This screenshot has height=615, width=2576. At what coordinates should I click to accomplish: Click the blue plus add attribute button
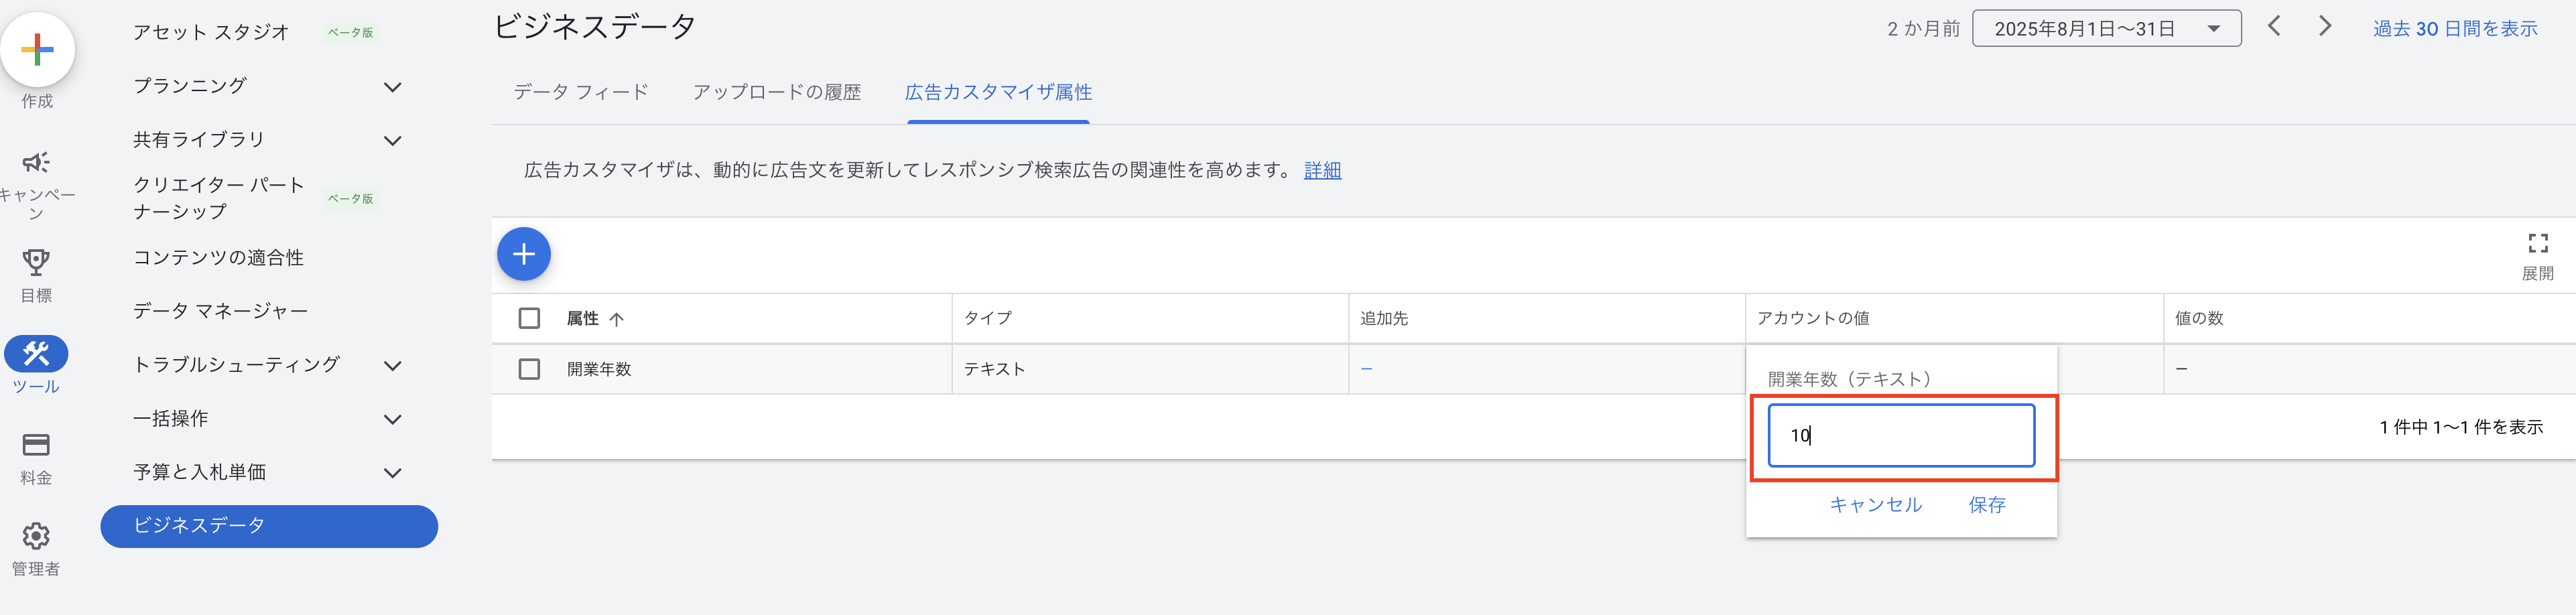[523, 254]
